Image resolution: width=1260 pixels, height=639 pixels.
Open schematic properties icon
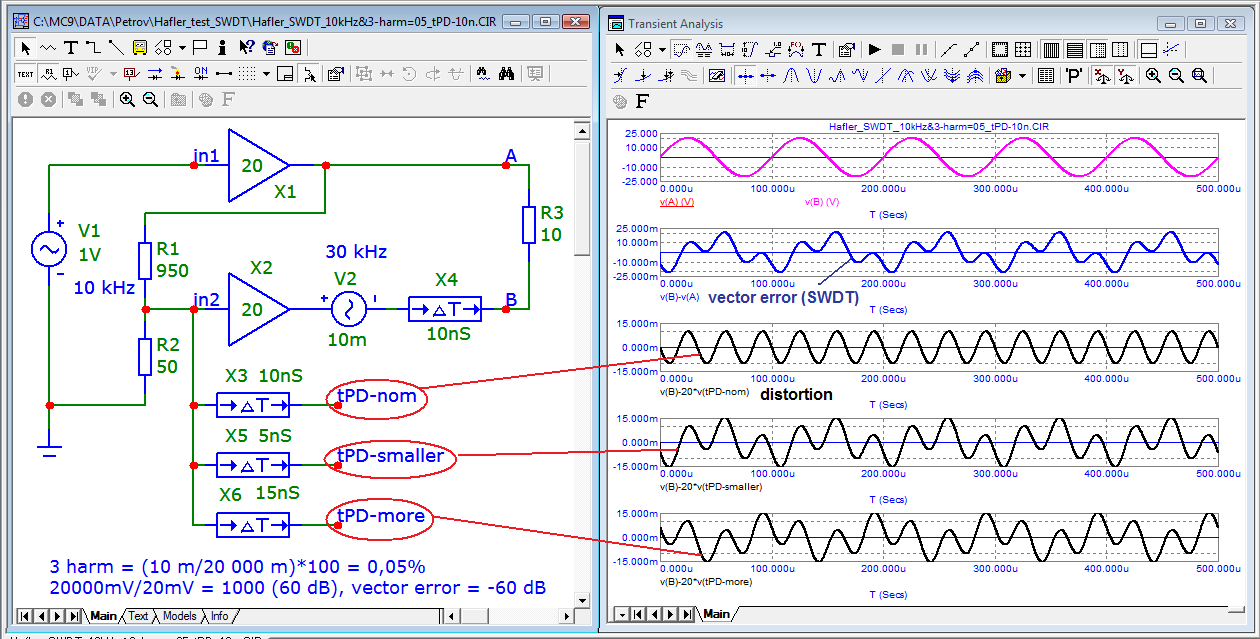[336, 74]
